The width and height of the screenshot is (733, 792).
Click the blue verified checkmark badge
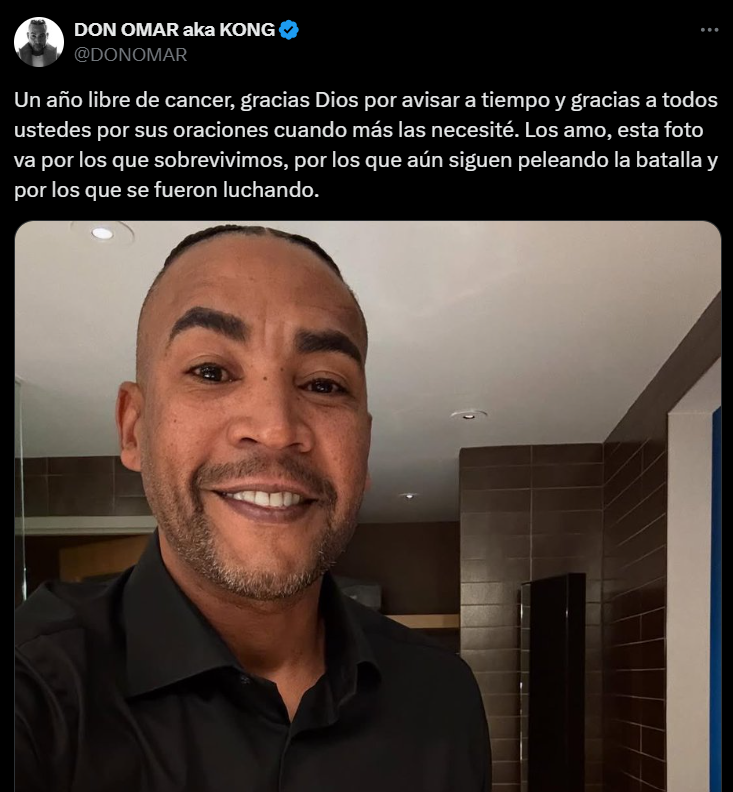click(x=288, y=30)
